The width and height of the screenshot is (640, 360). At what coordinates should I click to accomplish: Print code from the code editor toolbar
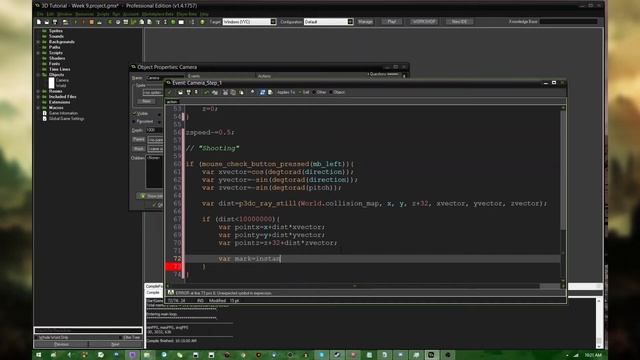[x=196, y=92]
